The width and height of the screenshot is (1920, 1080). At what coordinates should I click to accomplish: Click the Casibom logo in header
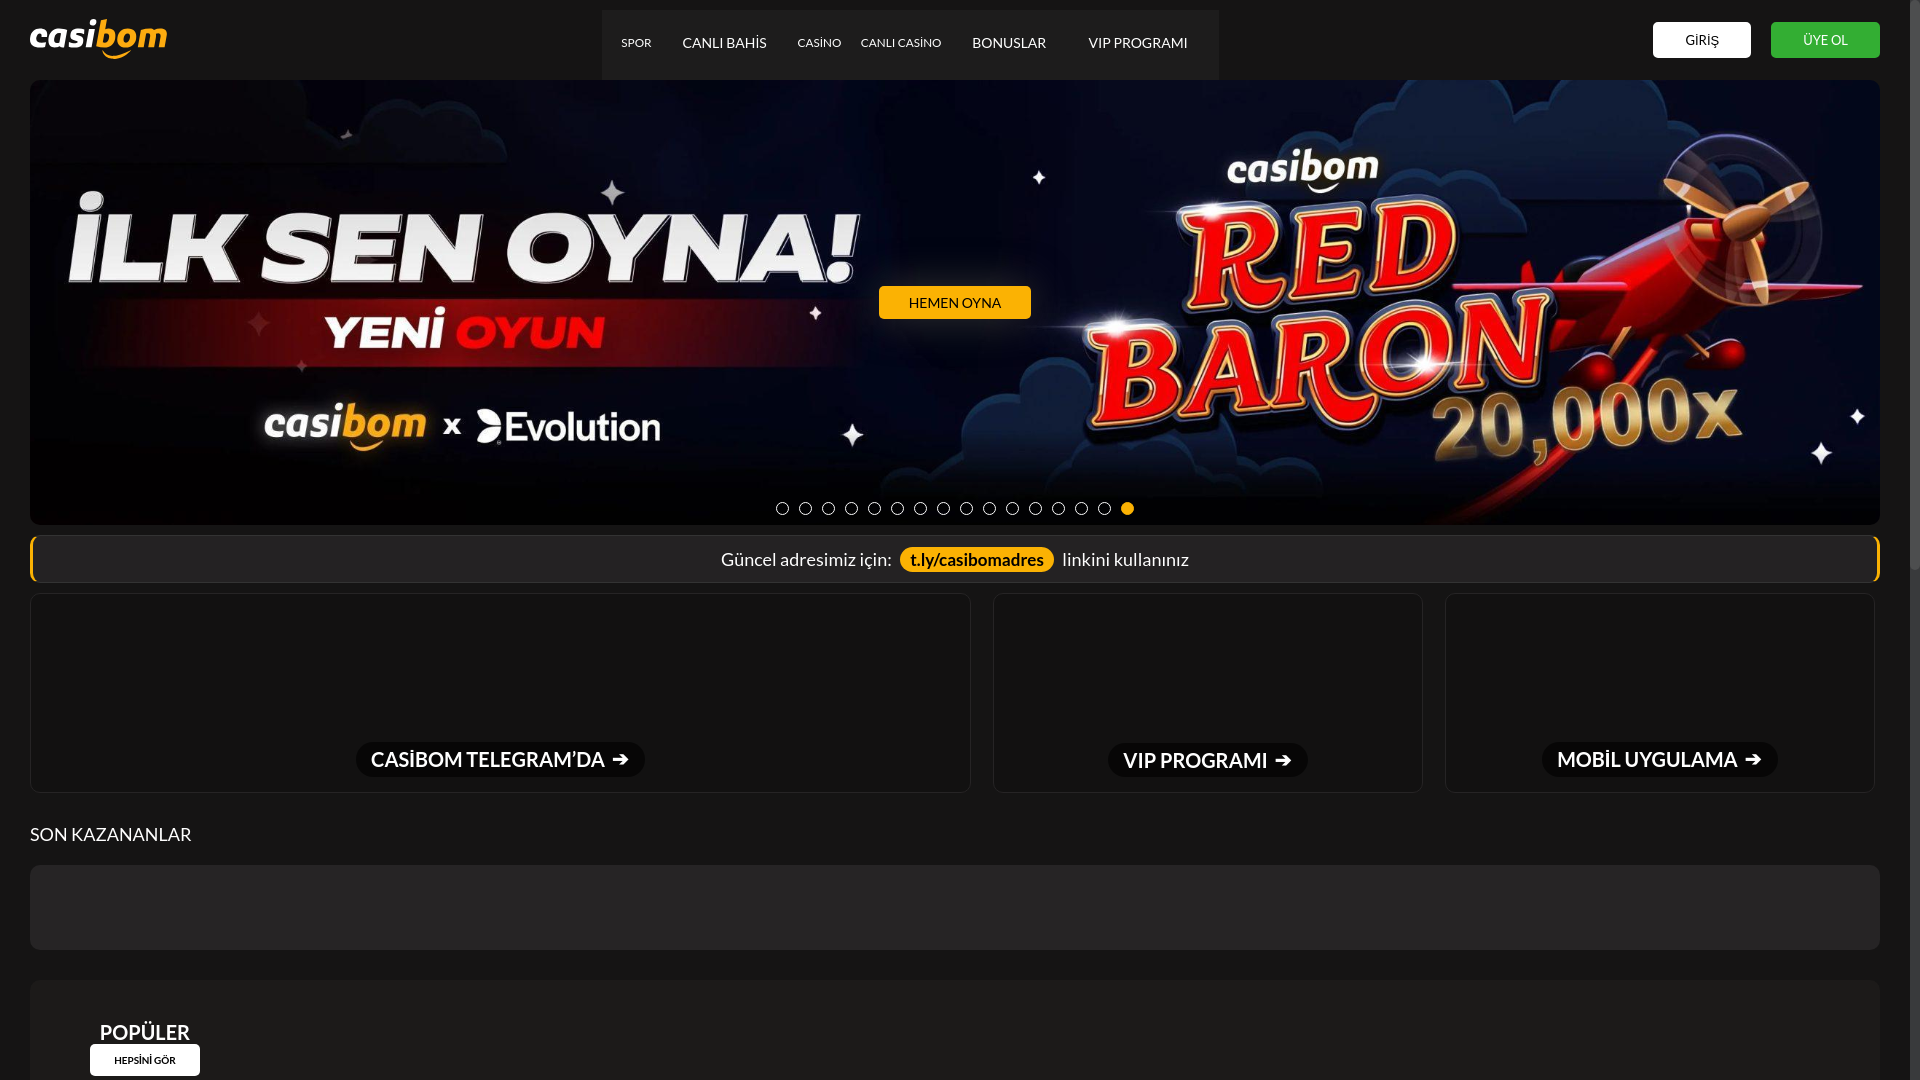[98, 39]
